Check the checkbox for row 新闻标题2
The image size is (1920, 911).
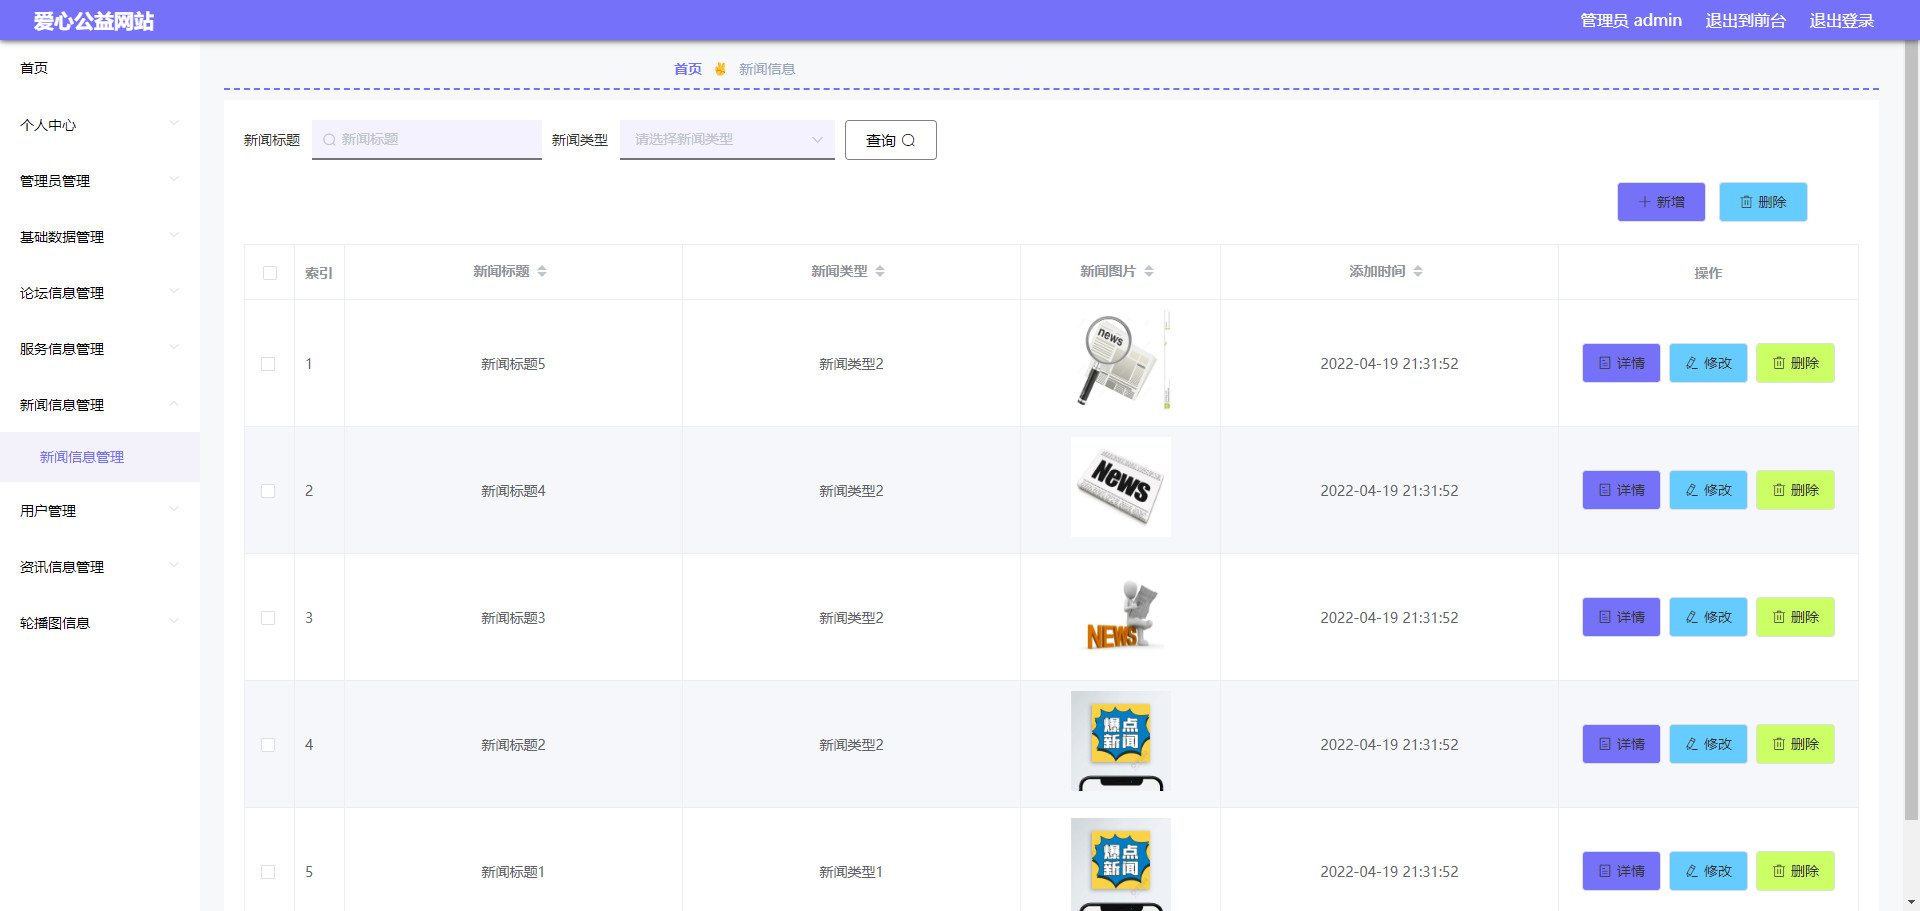[x=268, y=745]
